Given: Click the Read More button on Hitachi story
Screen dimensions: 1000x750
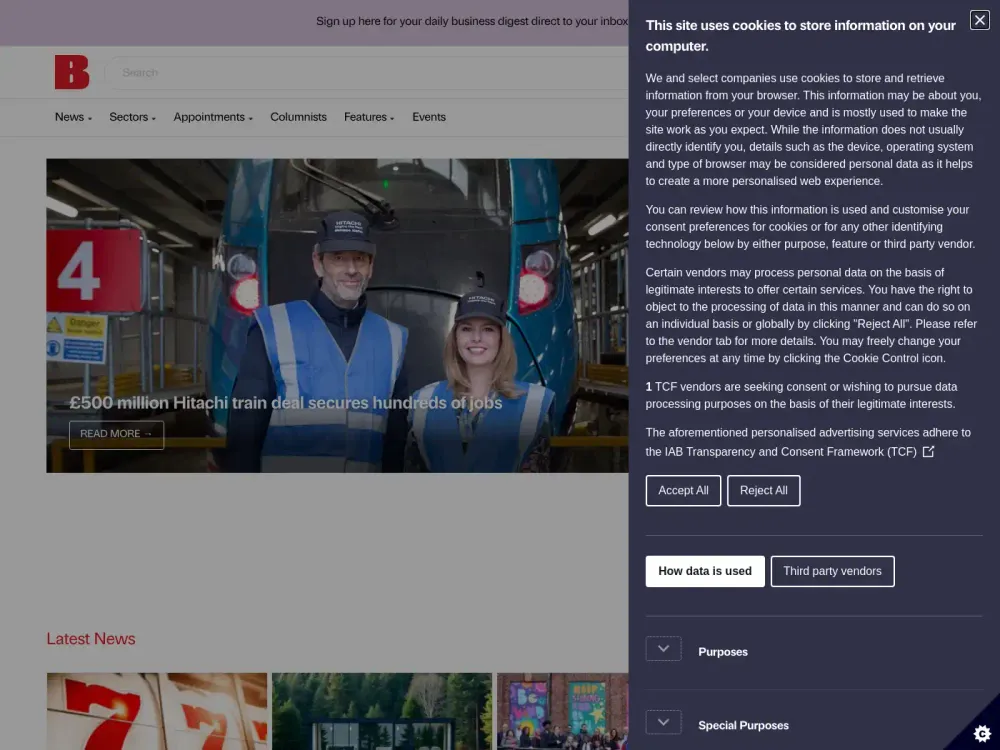Looking at the screenshot, I should (116, 434).
